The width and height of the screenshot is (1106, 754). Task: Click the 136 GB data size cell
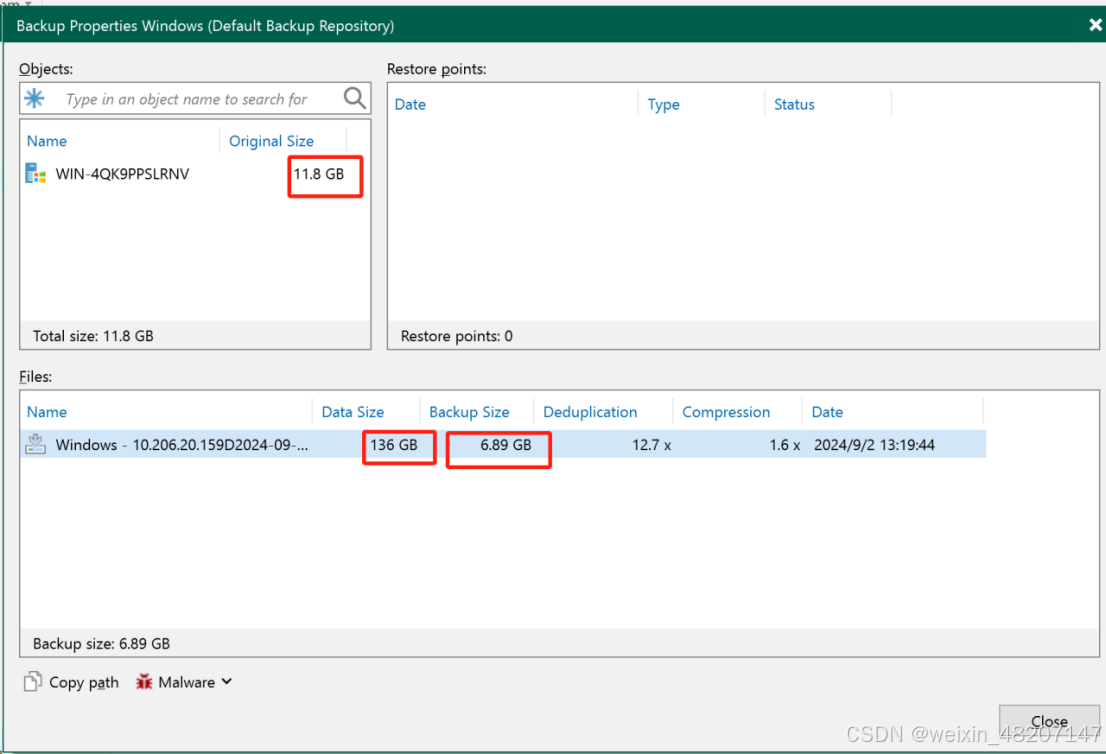(x=394, y=445)
